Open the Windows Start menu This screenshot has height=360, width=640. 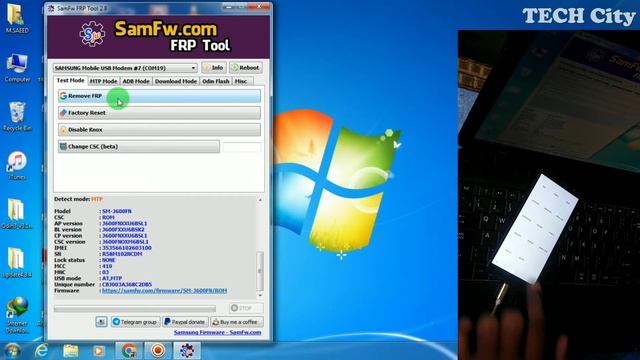[12, 351]
